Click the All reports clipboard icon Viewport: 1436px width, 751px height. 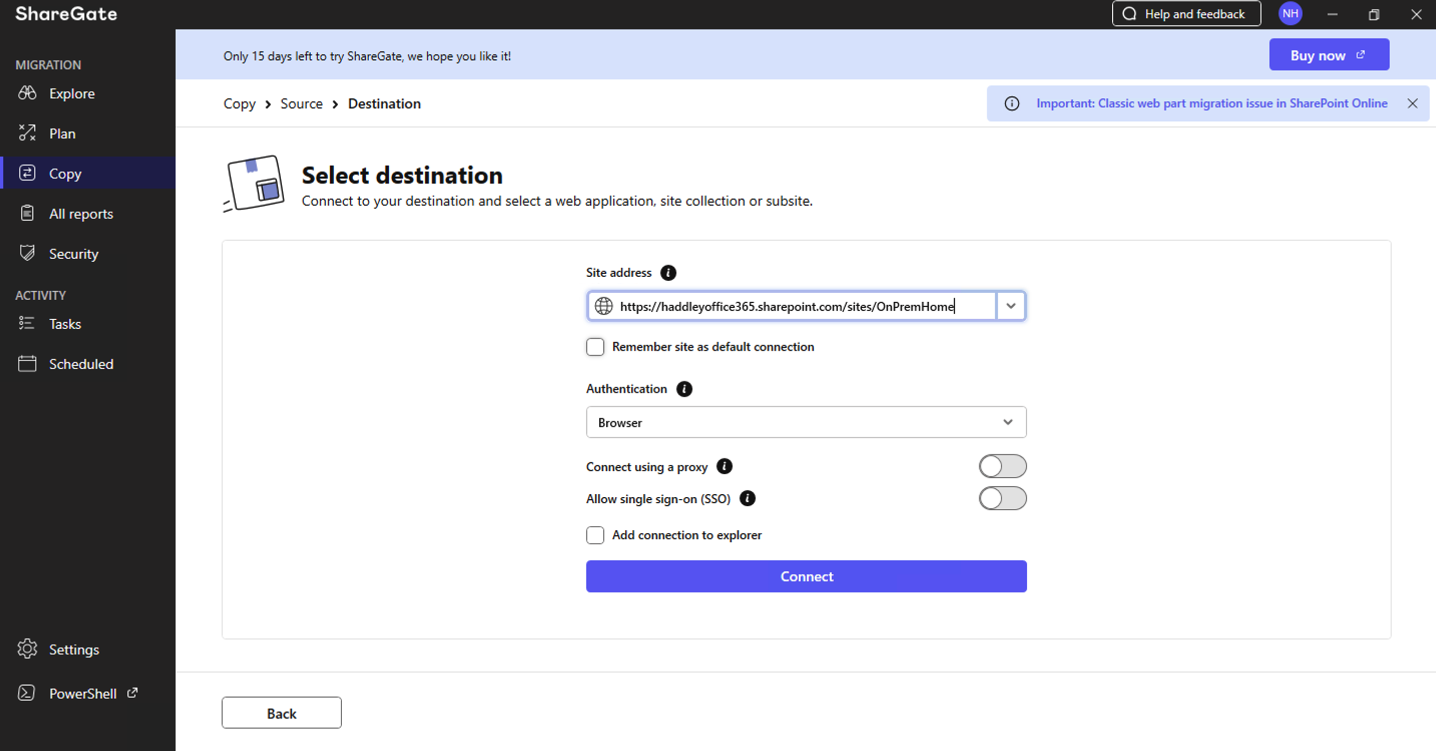click(27, 213)
